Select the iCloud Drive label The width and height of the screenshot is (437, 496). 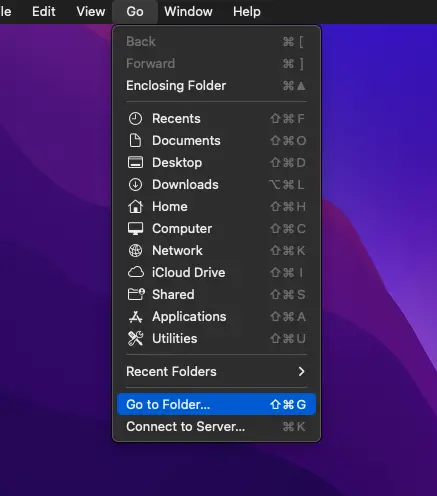point(189,273)
